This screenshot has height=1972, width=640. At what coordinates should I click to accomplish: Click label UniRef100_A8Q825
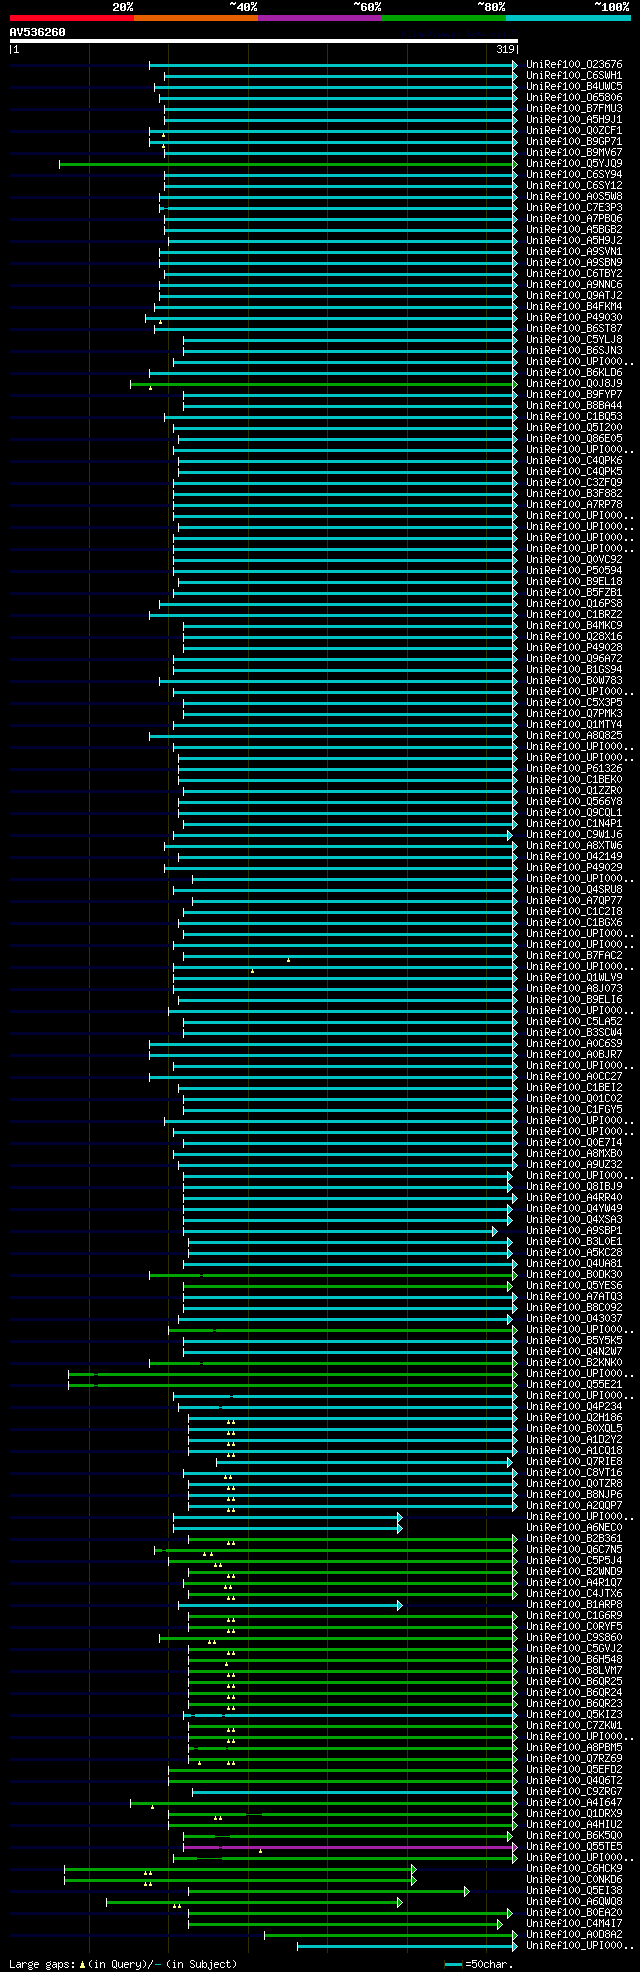click(x=574, y=736)
